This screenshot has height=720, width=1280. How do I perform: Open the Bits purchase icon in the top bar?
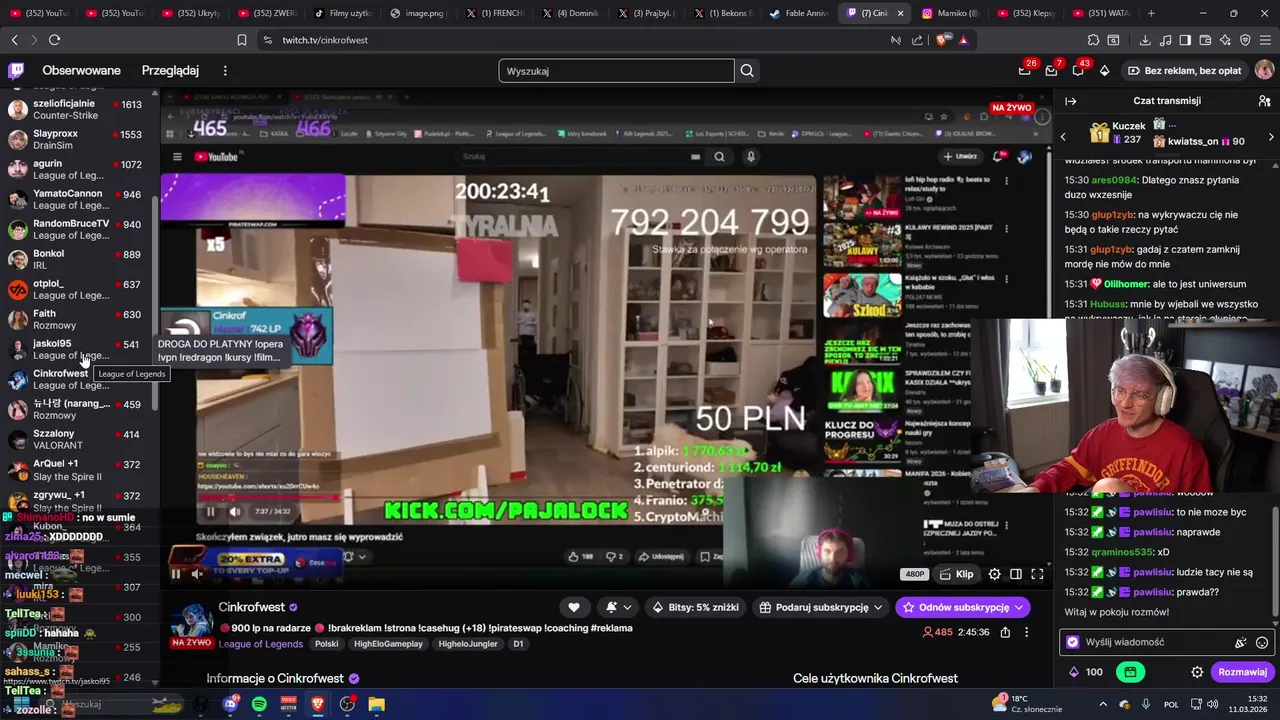coord(1104,70)
